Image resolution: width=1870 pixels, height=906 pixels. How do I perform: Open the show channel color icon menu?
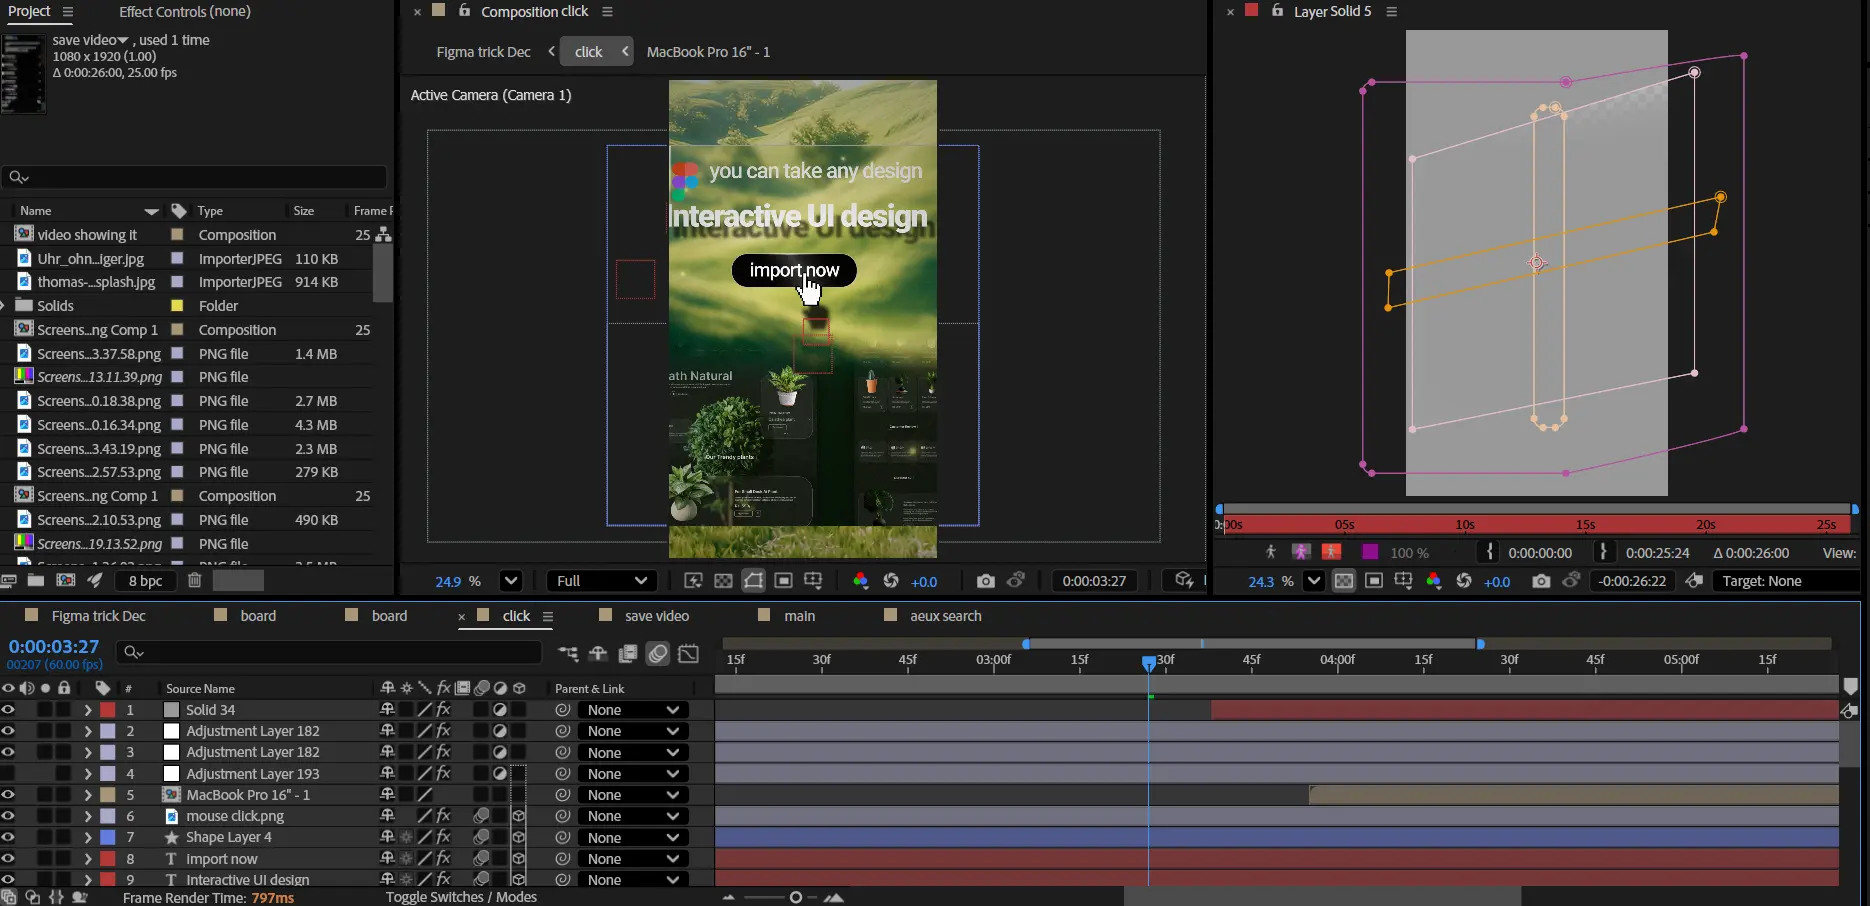pyautogui.click(x=860, y=581)
